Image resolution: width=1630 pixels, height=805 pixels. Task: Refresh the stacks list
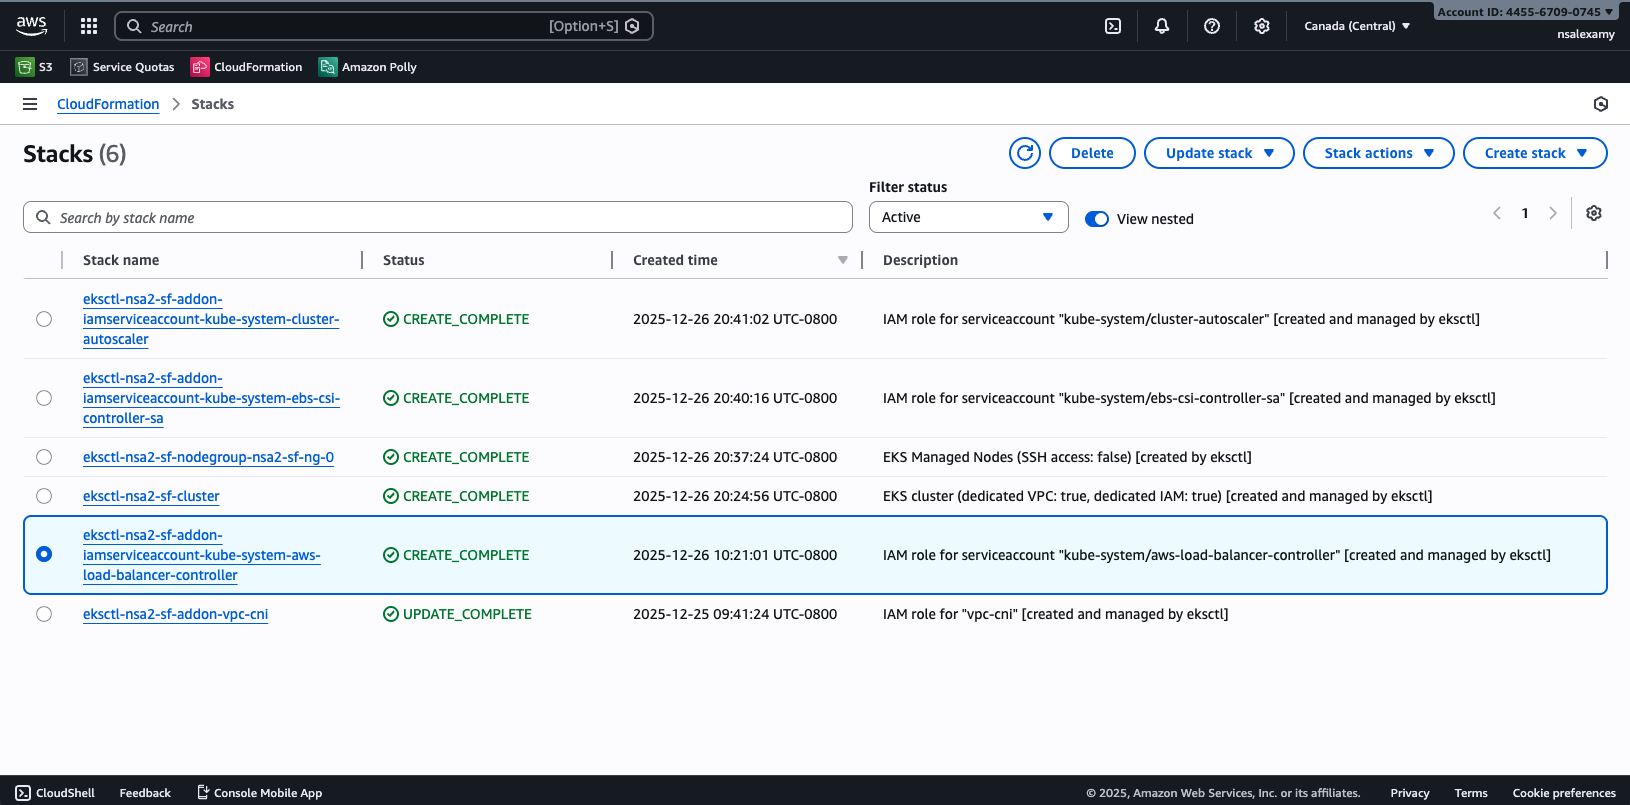tap(1025, 153)
